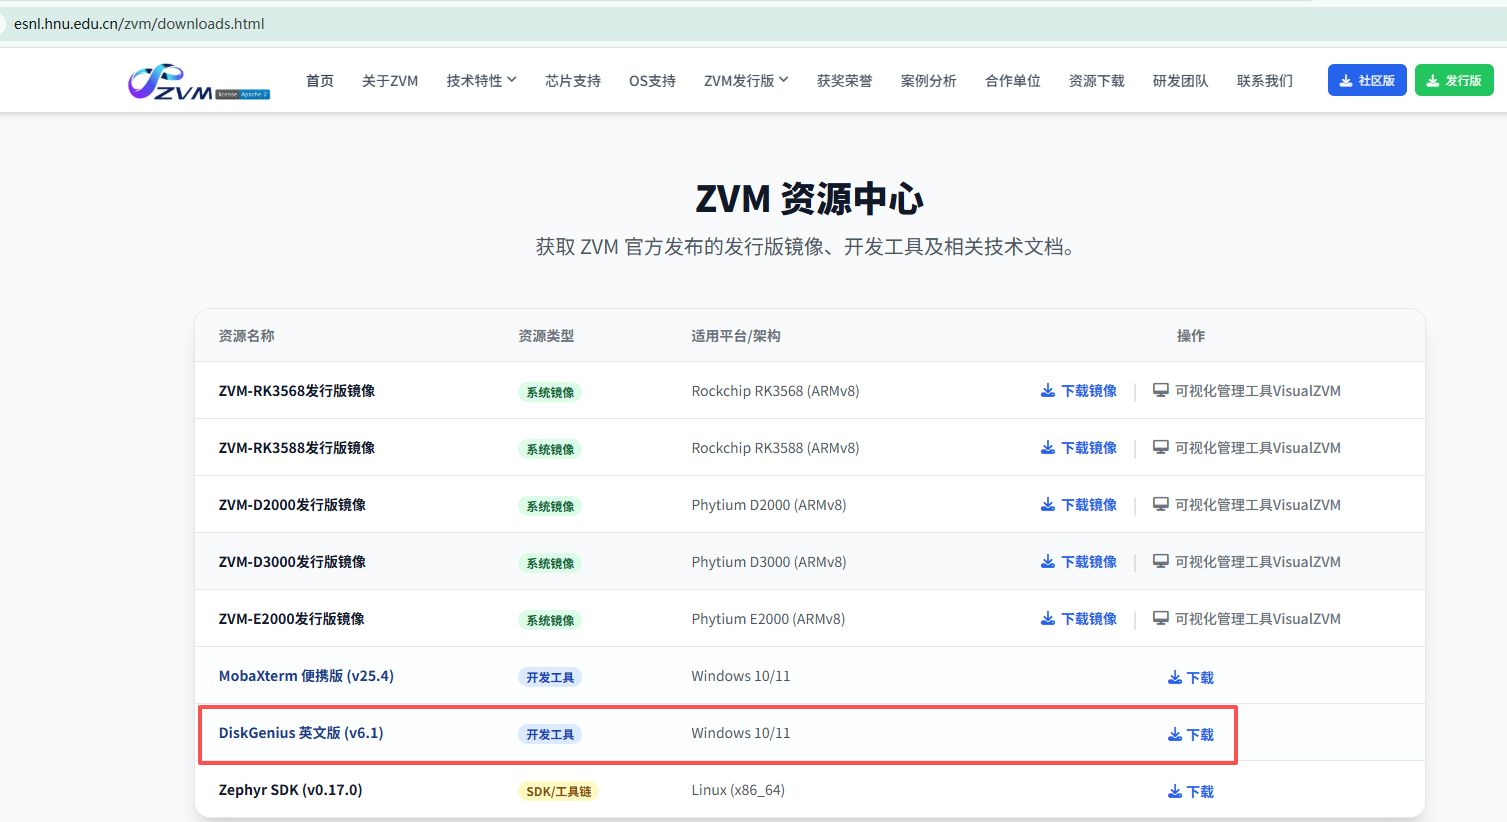Image resolution: width=1507 pixels, height=822 pixels.
Task: Select 案例分析 in the top menu
Action: coord(928,81)
